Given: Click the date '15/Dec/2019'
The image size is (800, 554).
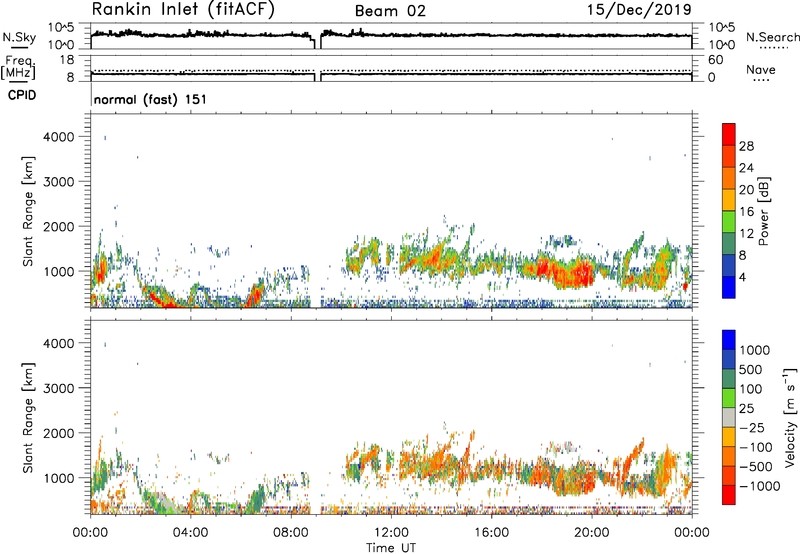Looking at the screenshot, I should pyautogui.click(x=639, y=9).
